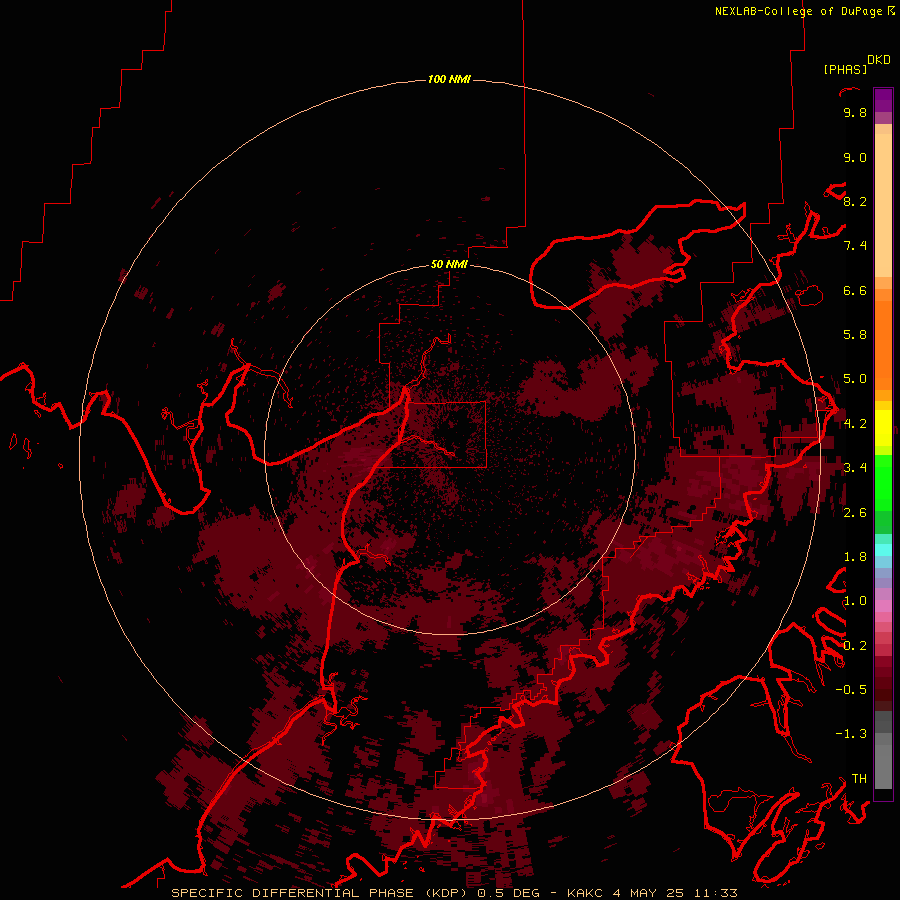Image resolution: width=900 pixels, height=900 pixels.
Task: Click the "-0.5" scale value
Action: coord(851,690)
